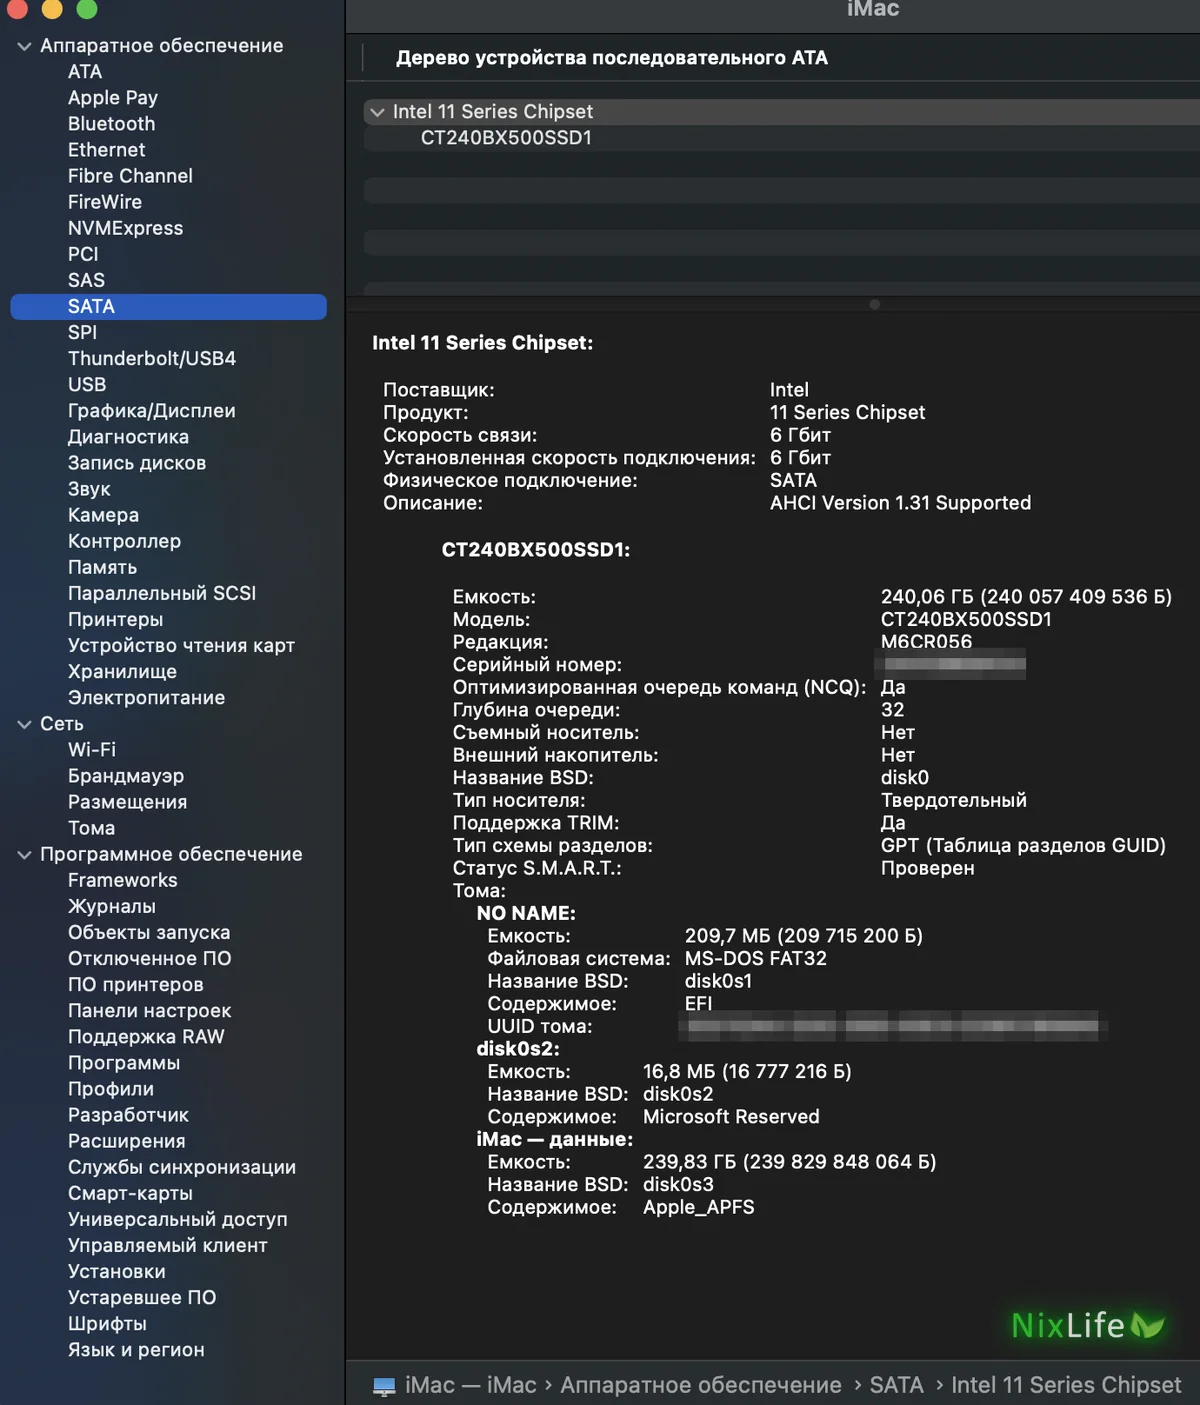1200x1405 pixels.
Task: Open Устройство чтения карт in sidebar
Action: coord(181,645)
